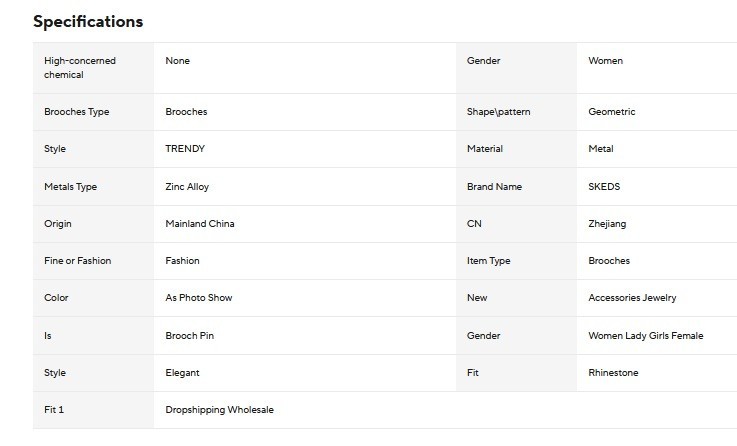Select the Accessories Jewelry value
Viewport: 737px width, 446px height.
[x=632, y=297]
